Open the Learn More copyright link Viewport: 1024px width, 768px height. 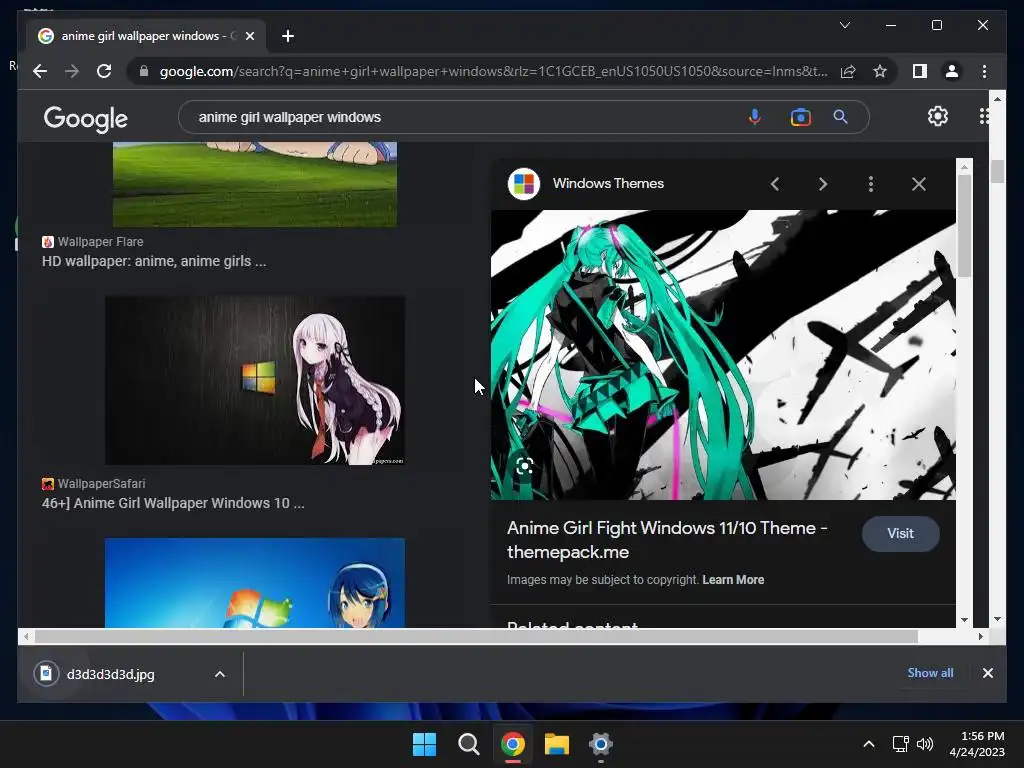733,580
